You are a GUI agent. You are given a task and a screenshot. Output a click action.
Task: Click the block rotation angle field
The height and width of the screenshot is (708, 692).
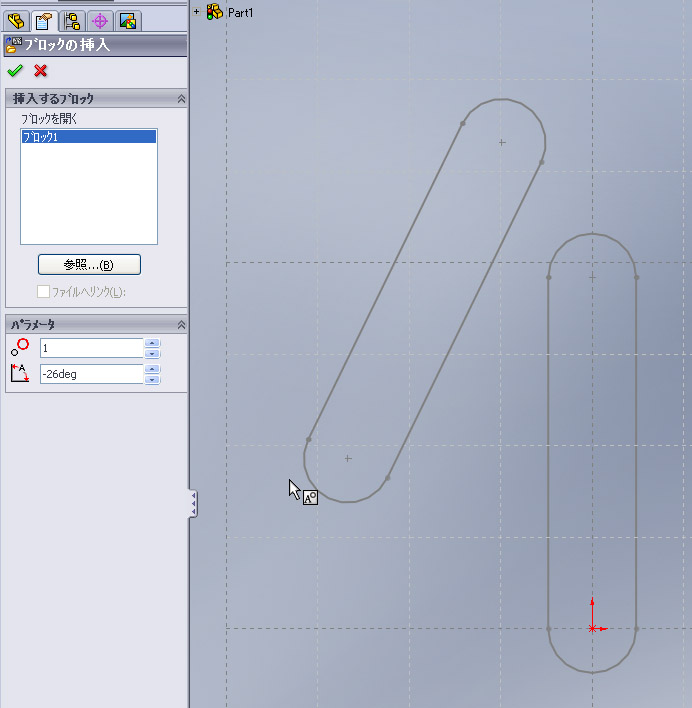click(x=91, y=374)
